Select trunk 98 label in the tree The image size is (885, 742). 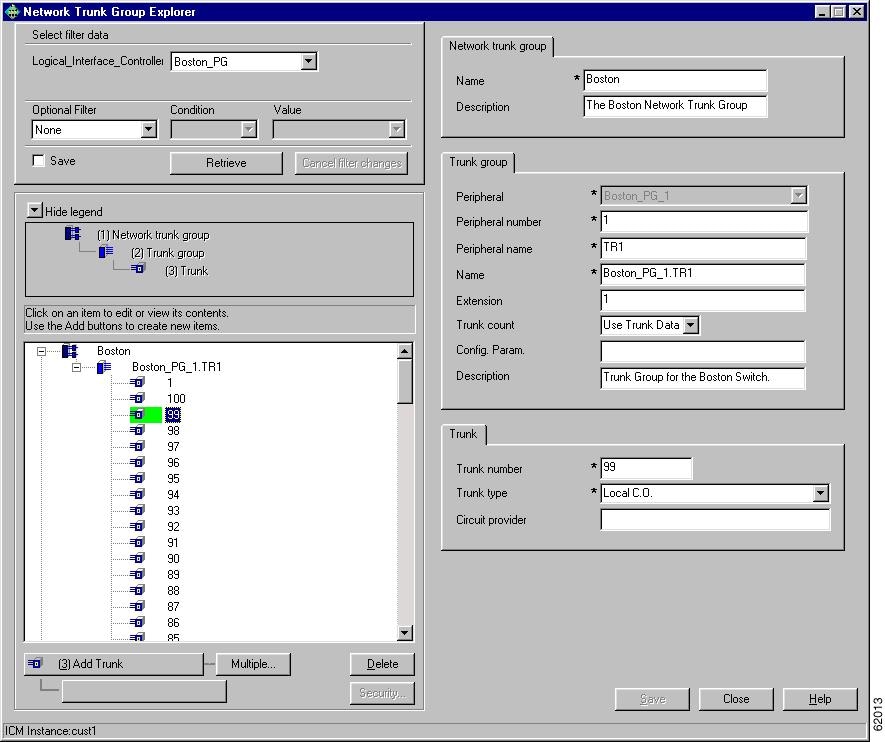pyautogui.click(x=173, y=431)
